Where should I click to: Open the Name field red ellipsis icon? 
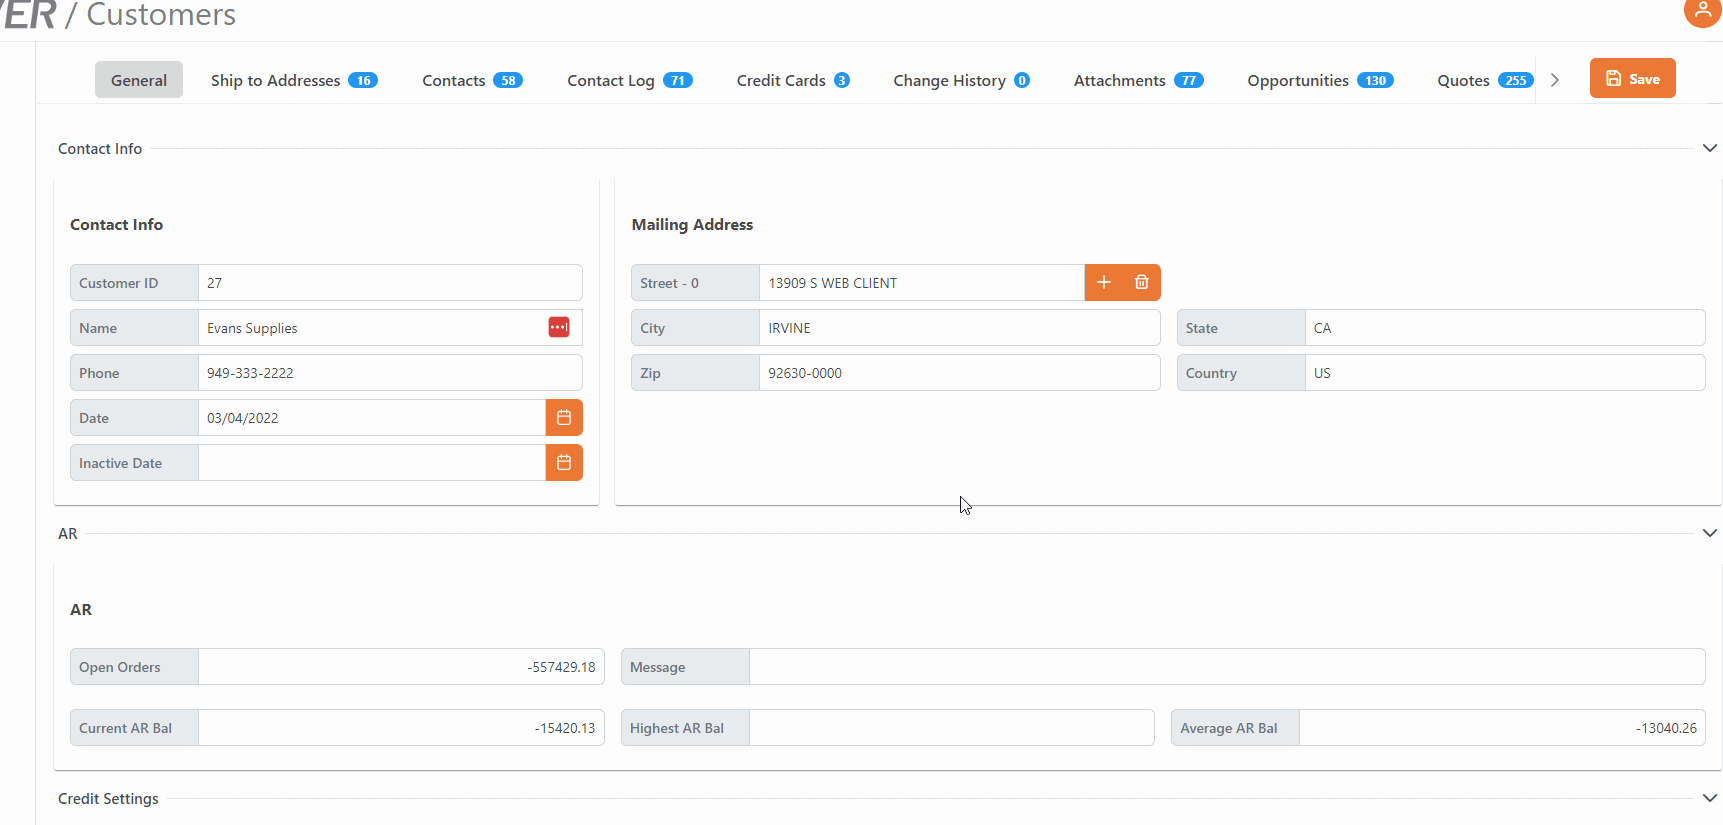[x=559, y=328]
